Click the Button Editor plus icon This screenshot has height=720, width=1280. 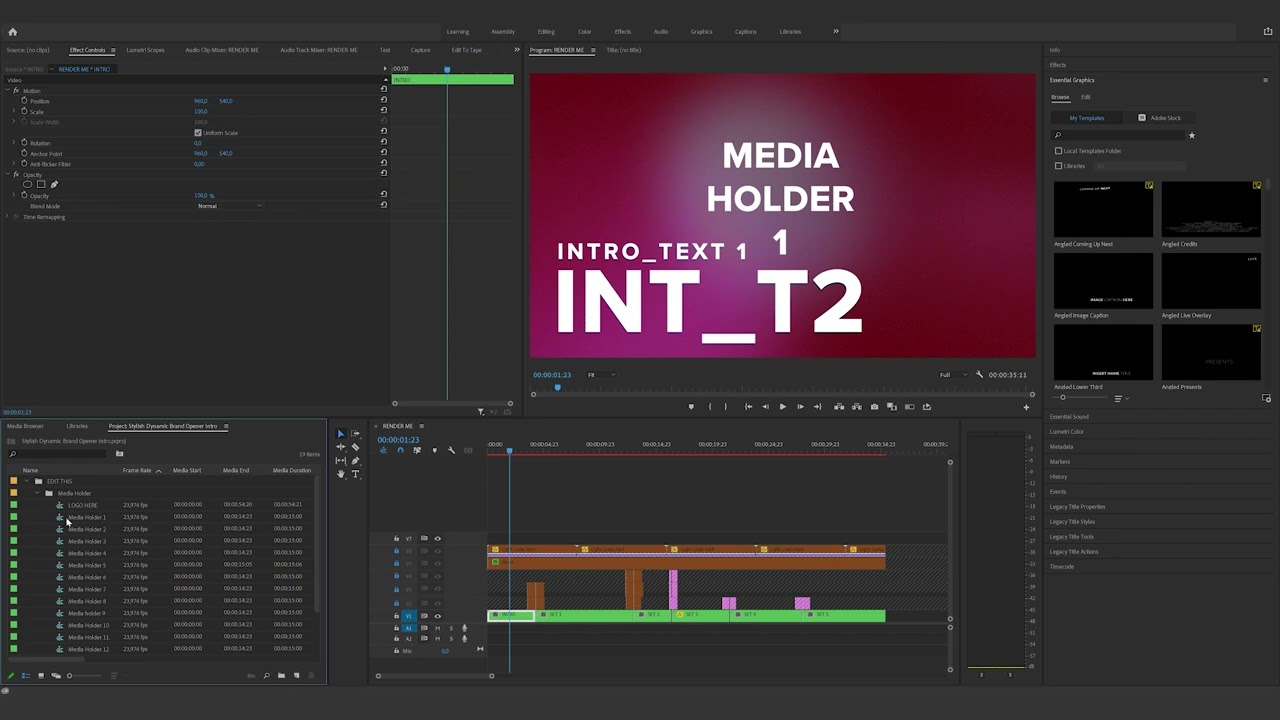pyautogui.click(x=1026, y=407)
